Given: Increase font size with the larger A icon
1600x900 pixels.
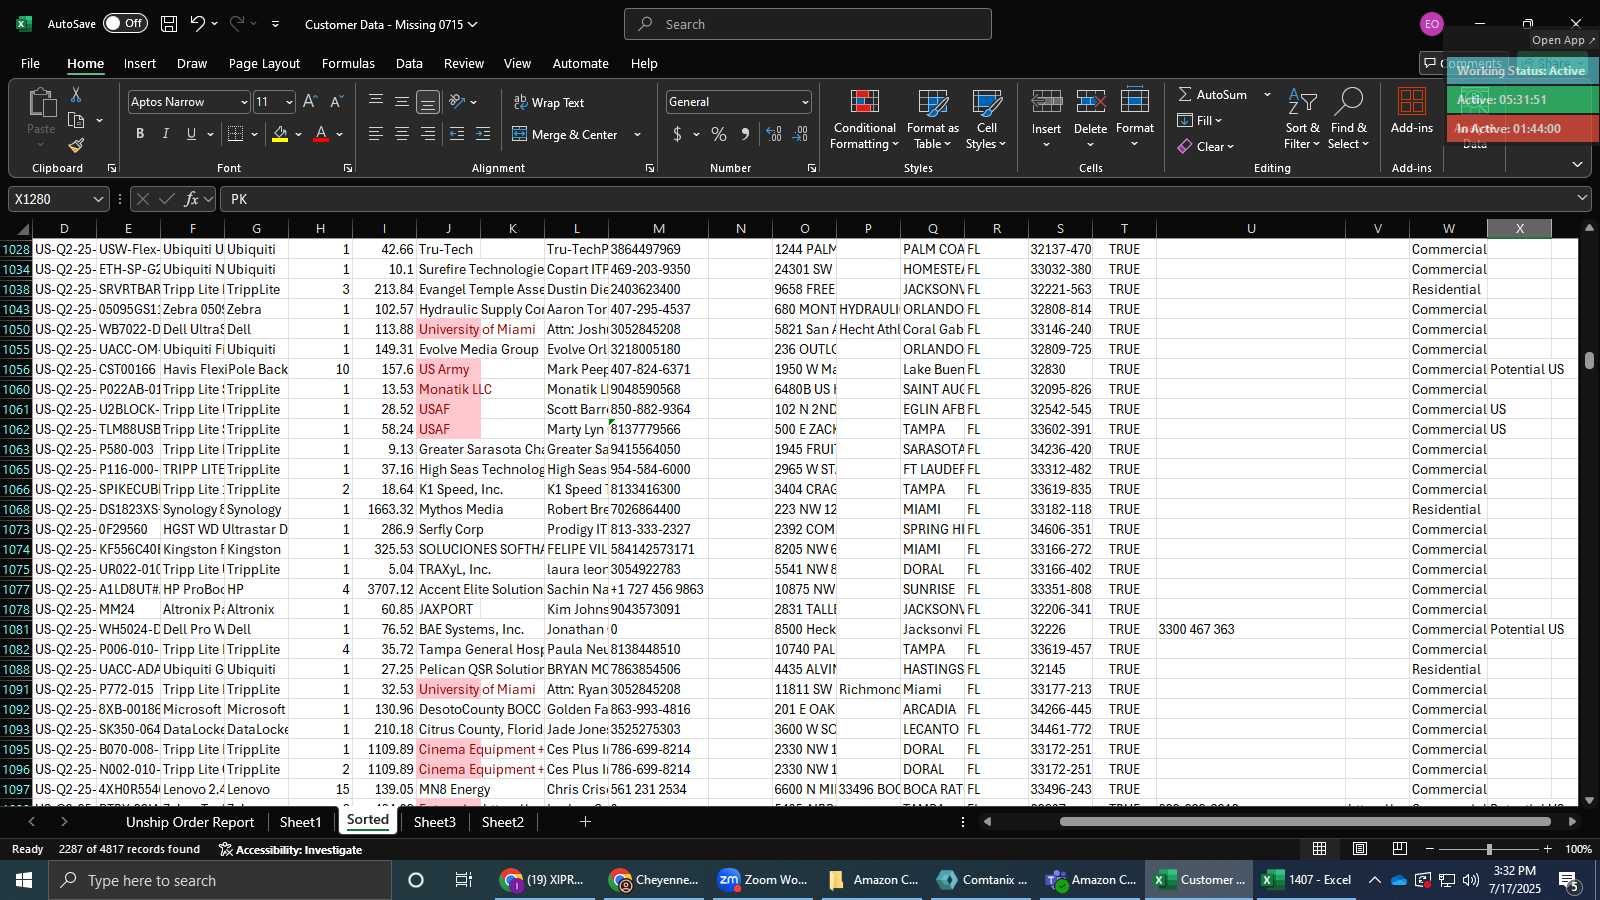Looking at the screenshot, I should coord(310,102).
